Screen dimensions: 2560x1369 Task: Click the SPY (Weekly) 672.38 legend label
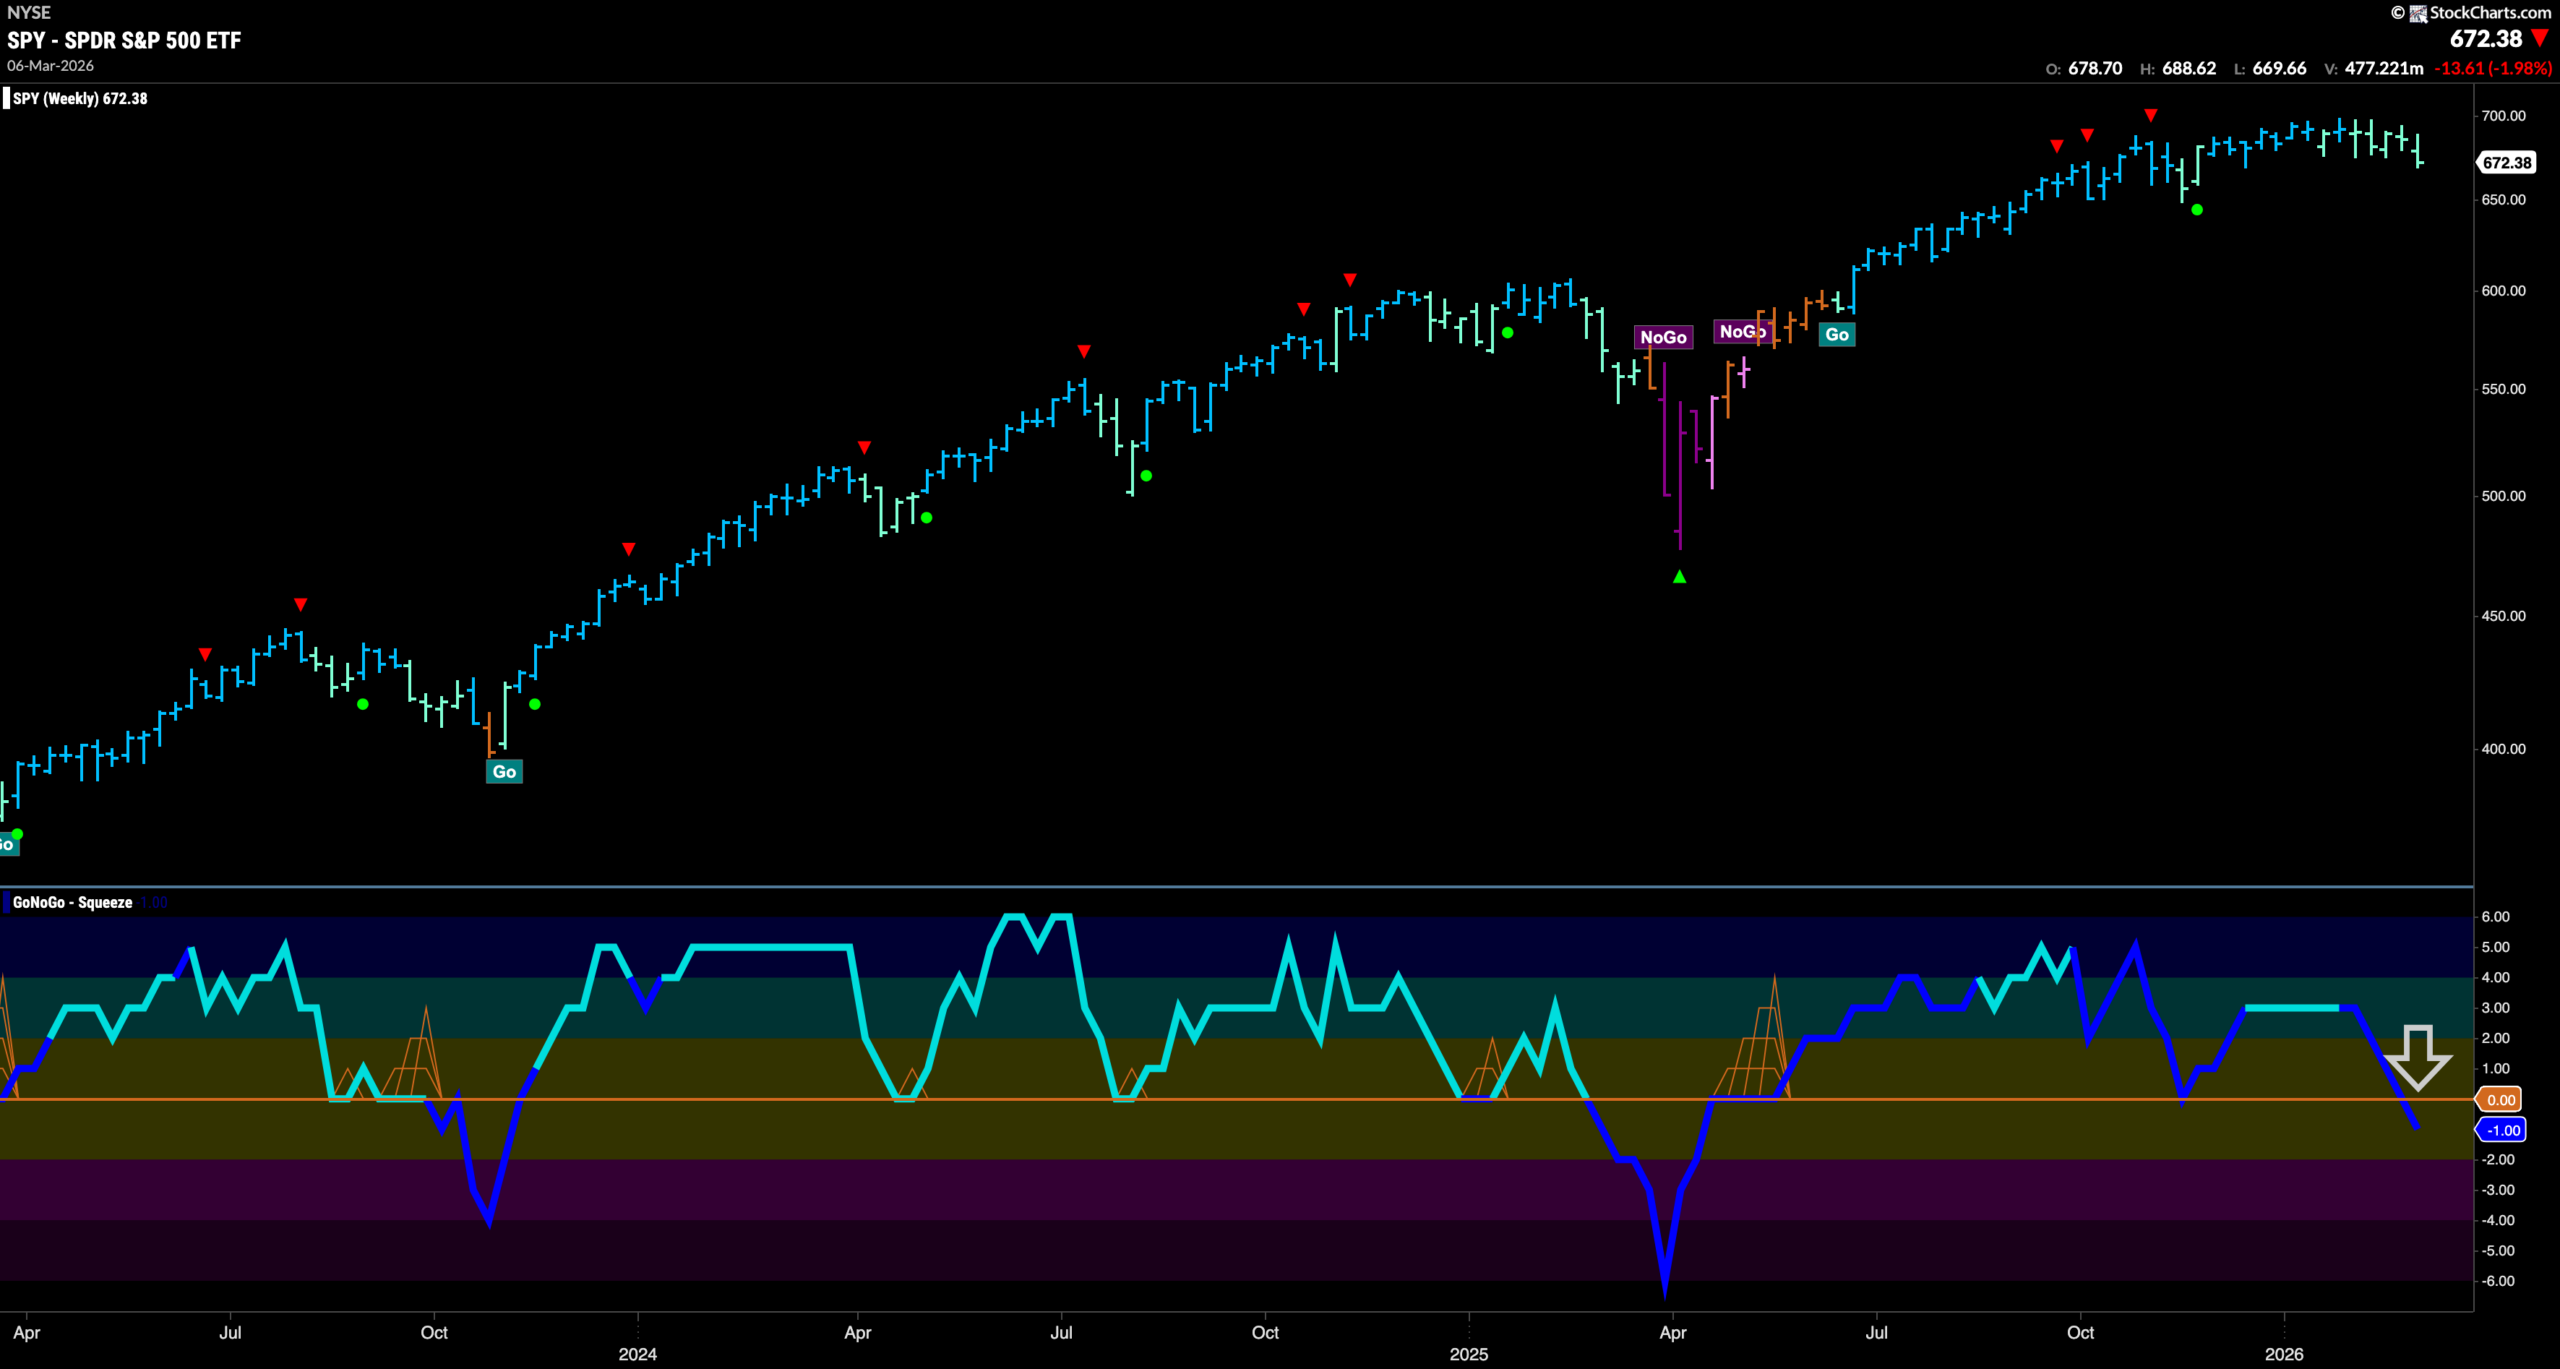pos(80,98)
